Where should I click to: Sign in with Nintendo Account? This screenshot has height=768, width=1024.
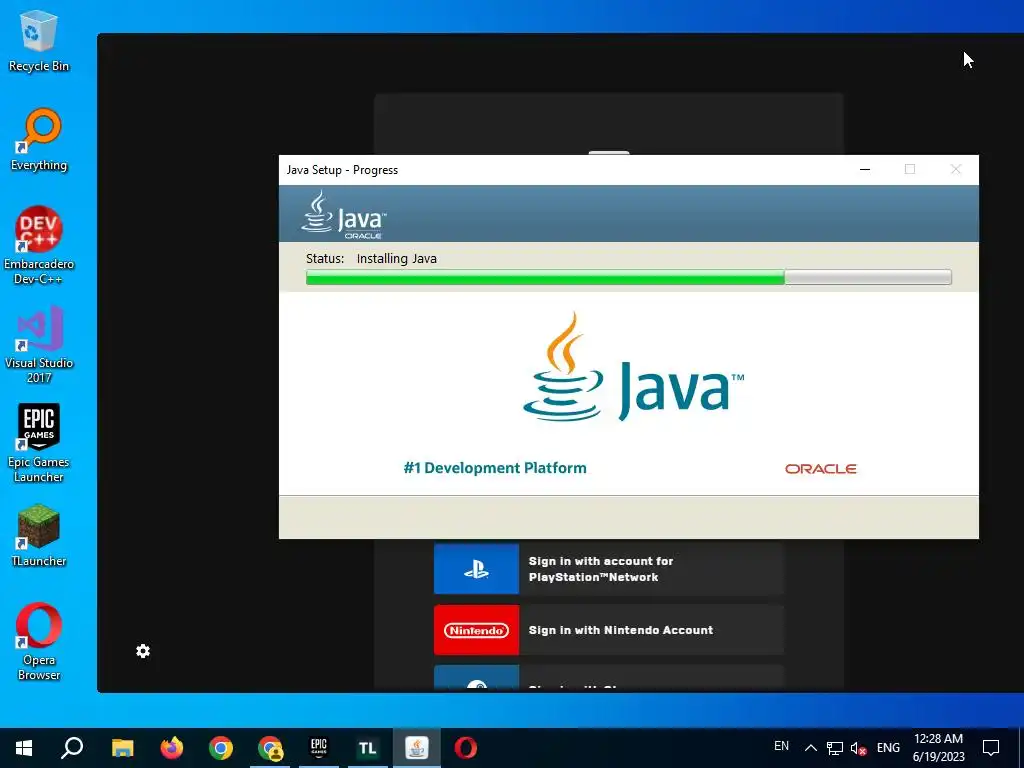click(609, 630)
